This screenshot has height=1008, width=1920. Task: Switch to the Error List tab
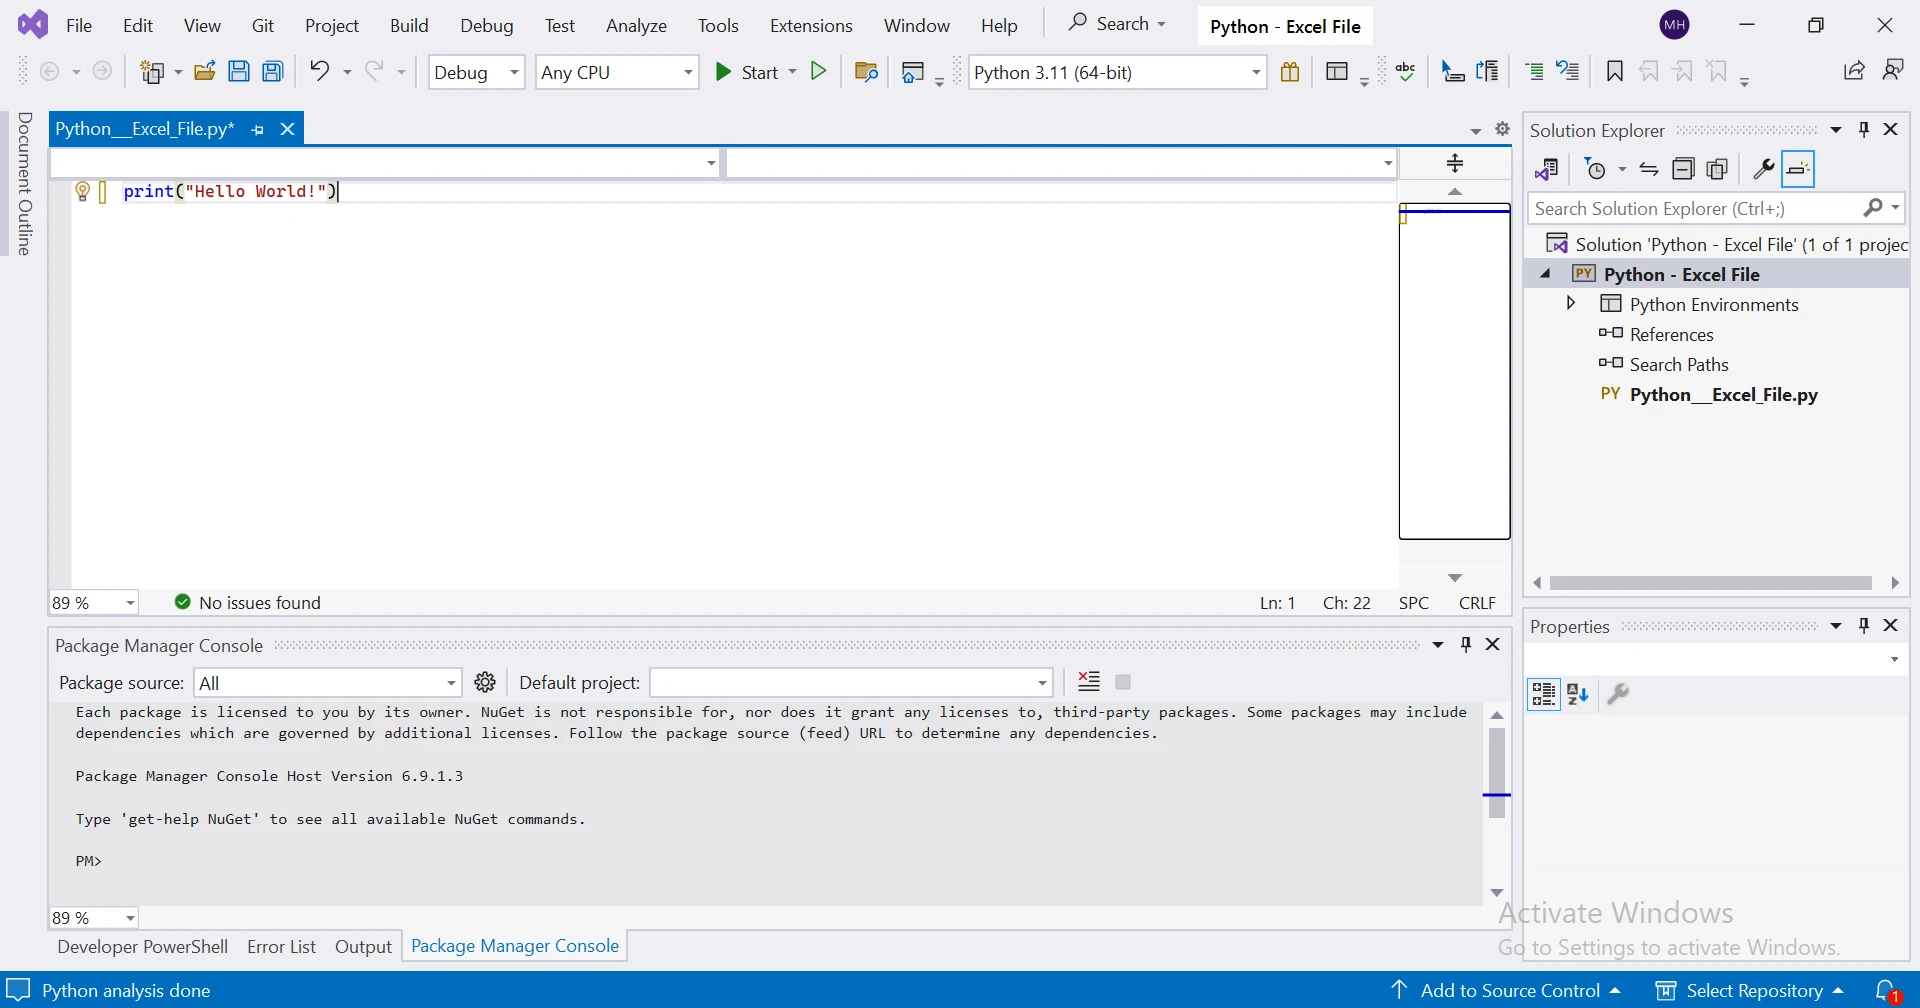(x=281, y=946)
